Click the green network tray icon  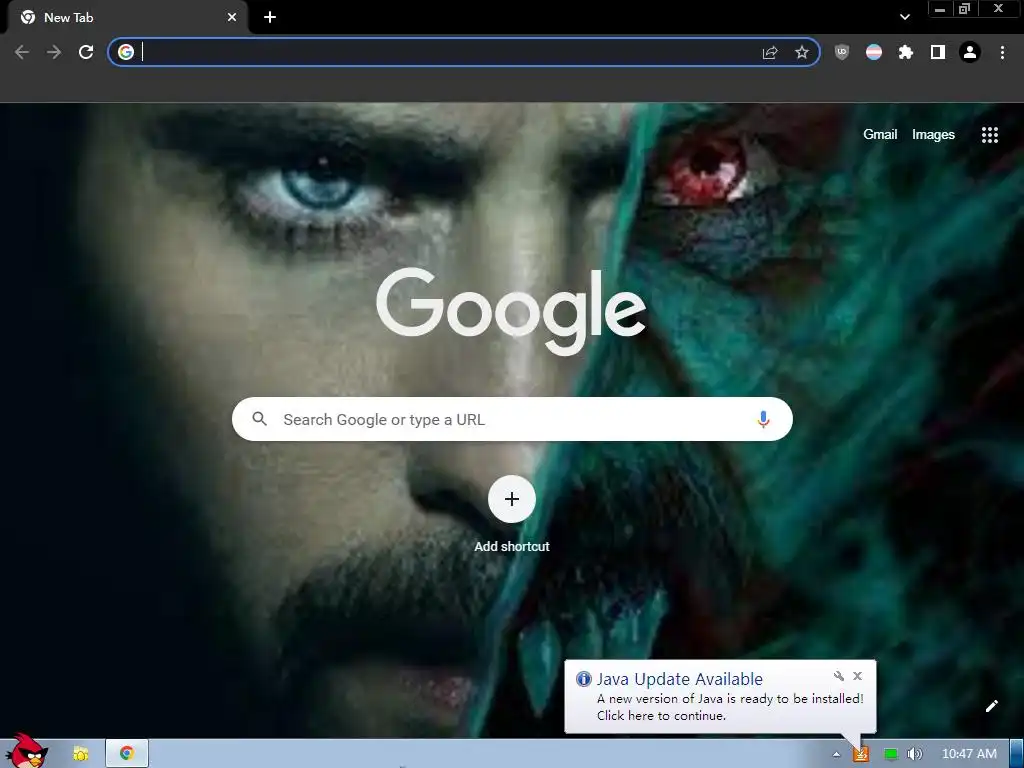pos(890,754)
